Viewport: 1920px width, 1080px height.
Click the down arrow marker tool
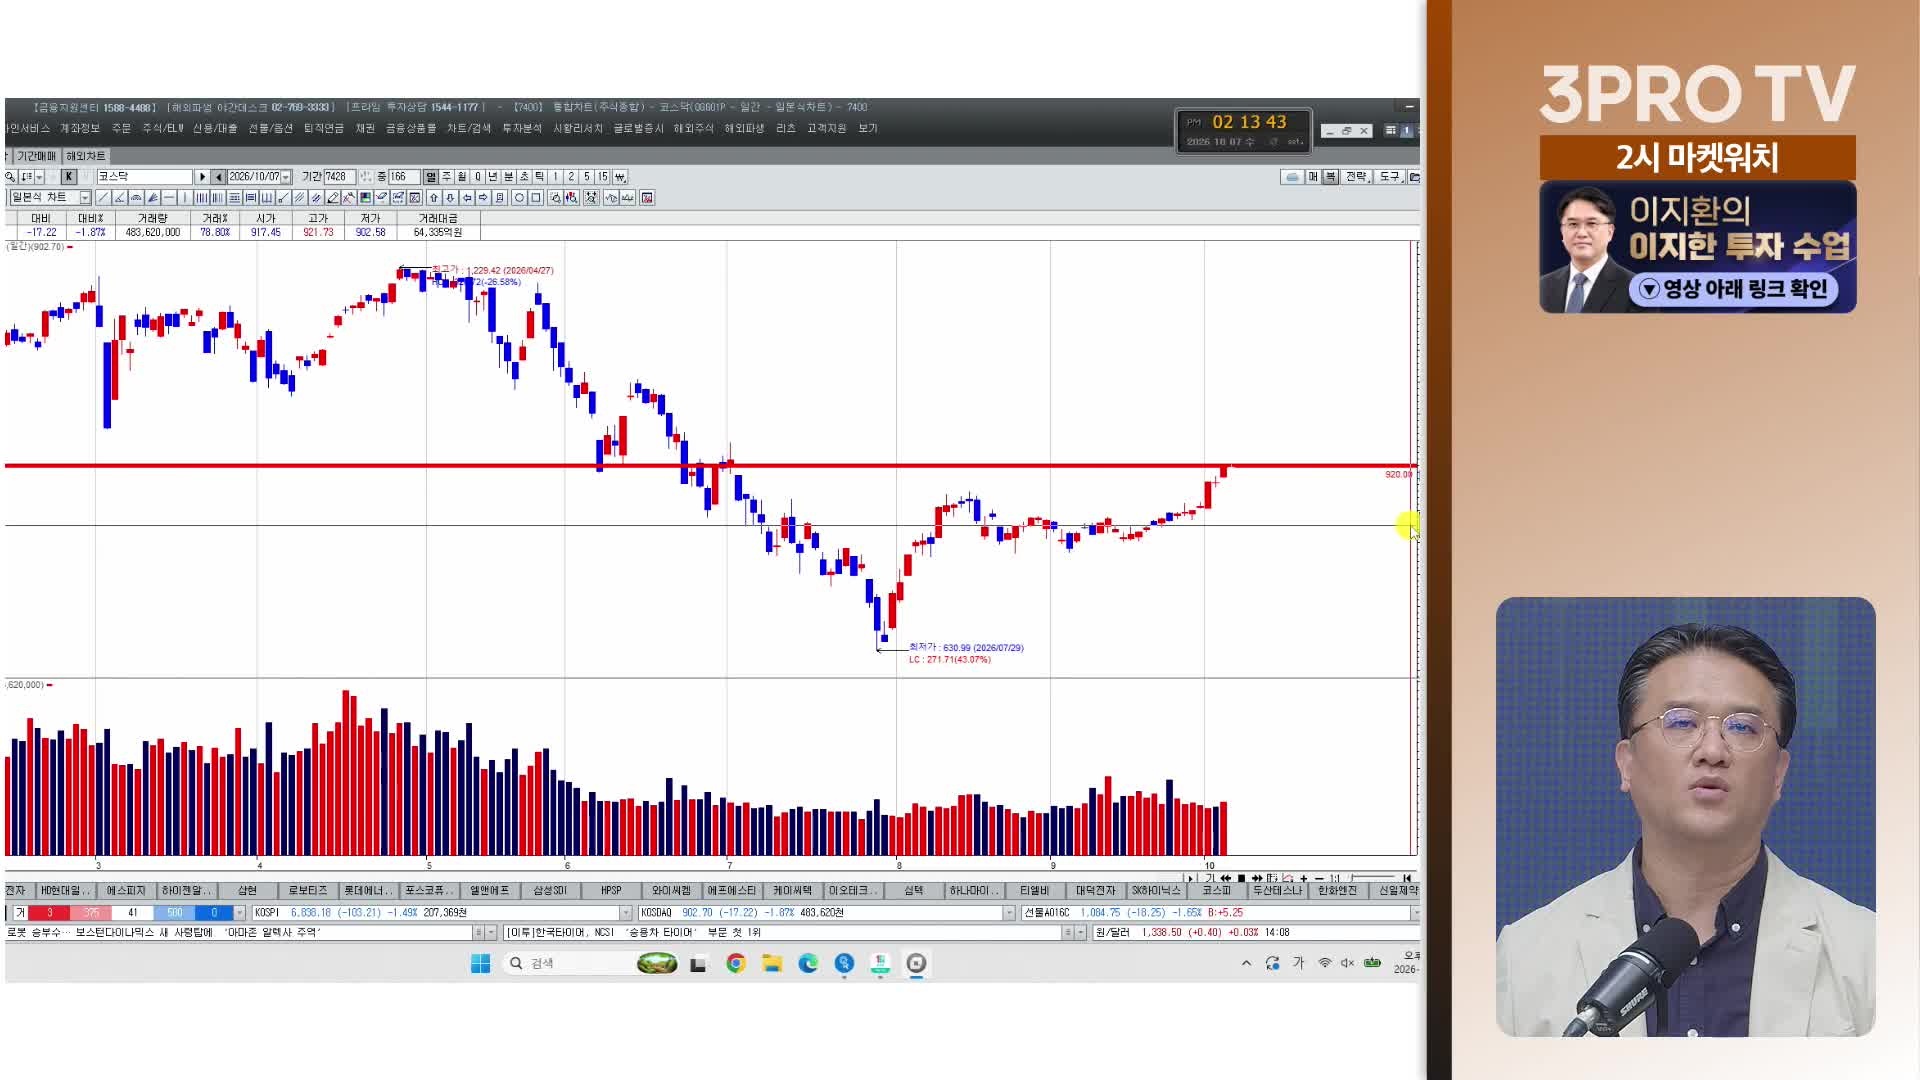pyautogui.click(x=450, y=198)
